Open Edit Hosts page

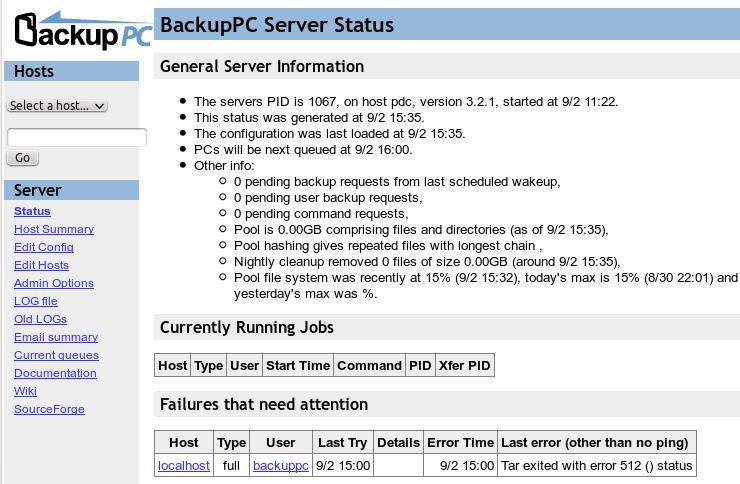pos(42,265)
